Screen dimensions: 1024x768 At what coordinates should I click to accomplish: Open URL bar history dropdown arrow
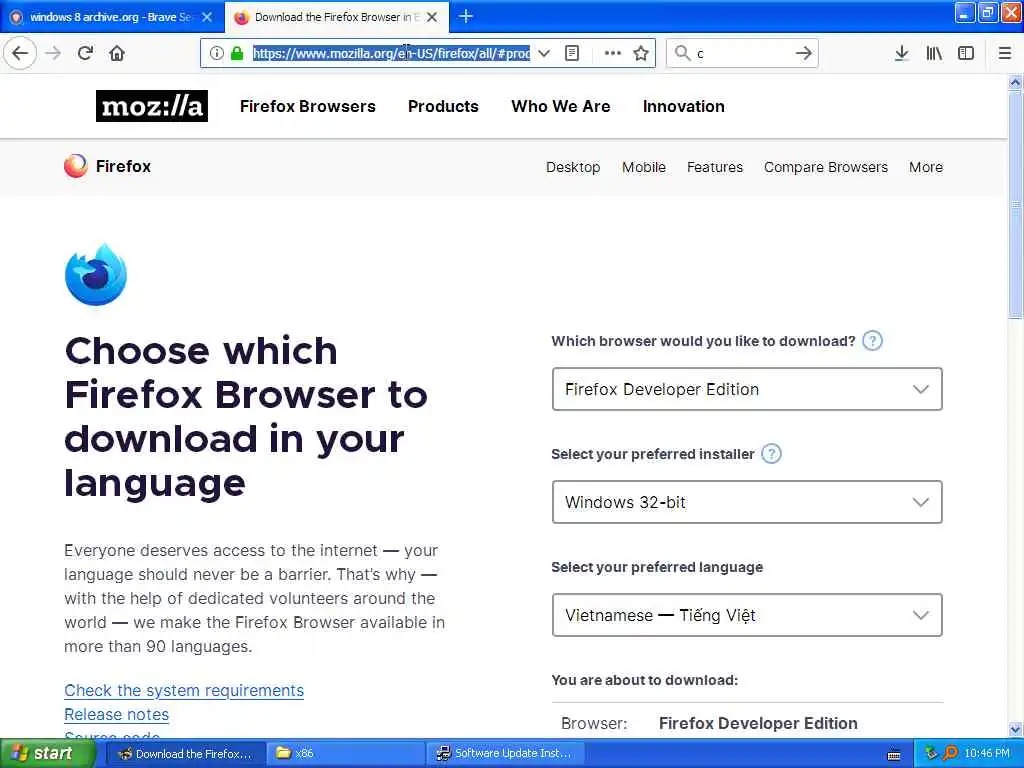(x=544, y=53)
